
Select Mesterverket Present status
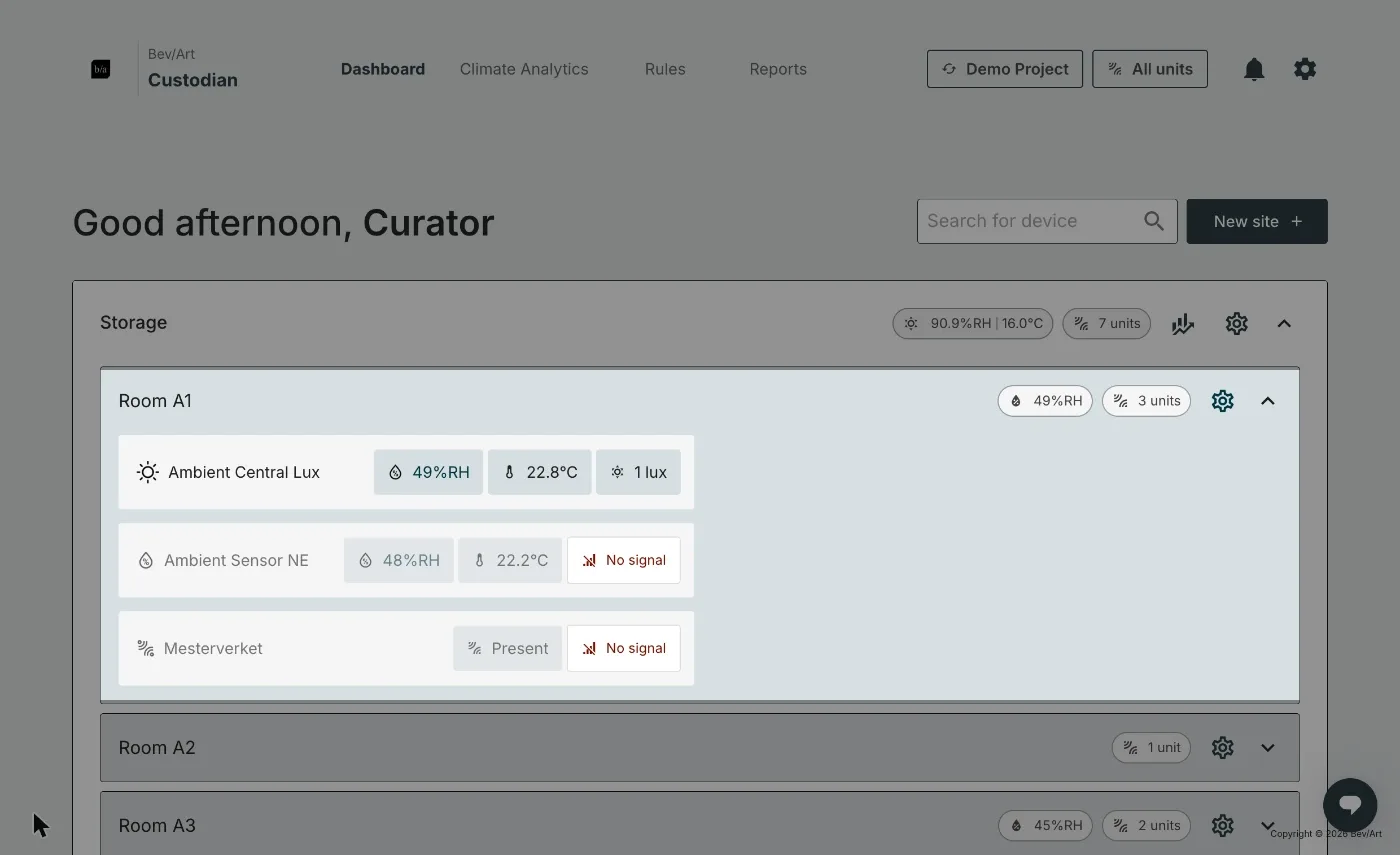pos(507,648)
